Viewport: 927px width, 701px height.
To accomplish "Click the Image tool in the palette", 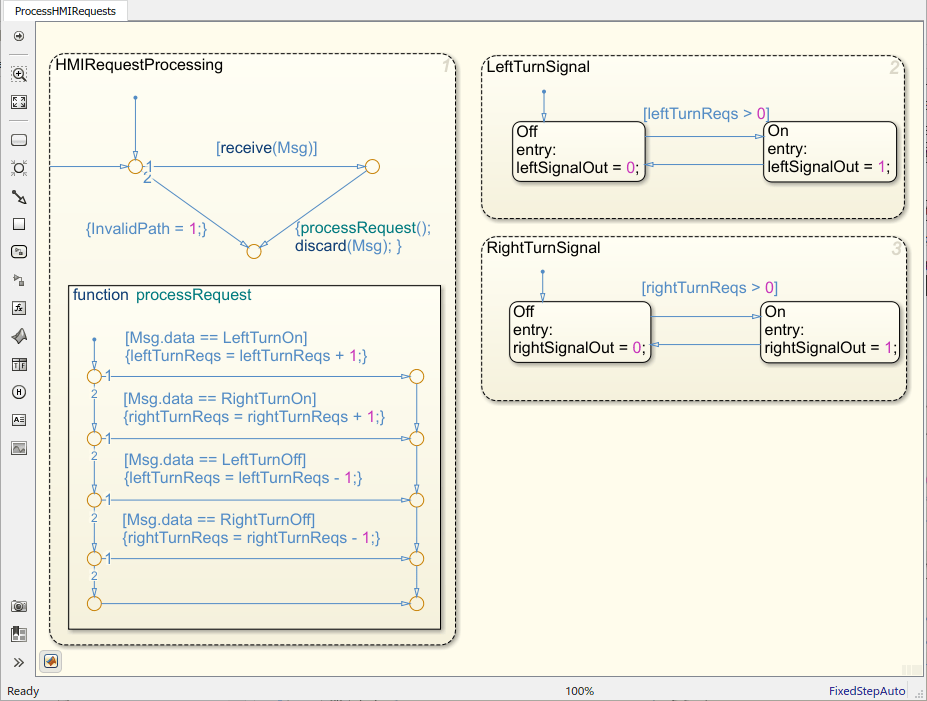I will pyautogui.click(x=19, y=448).
